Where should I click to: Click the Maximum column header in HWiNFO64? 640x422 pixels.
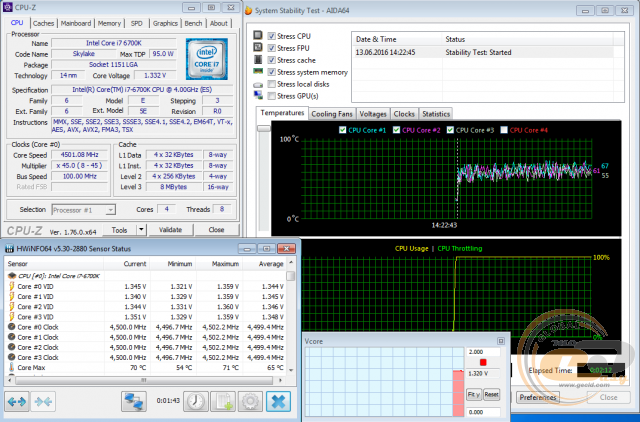pos(220,264)
